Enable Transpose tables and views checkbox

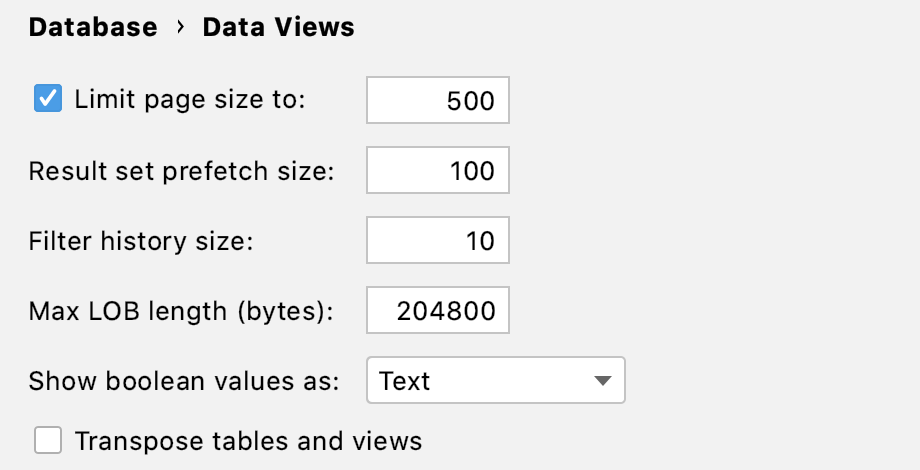[48, 441]
